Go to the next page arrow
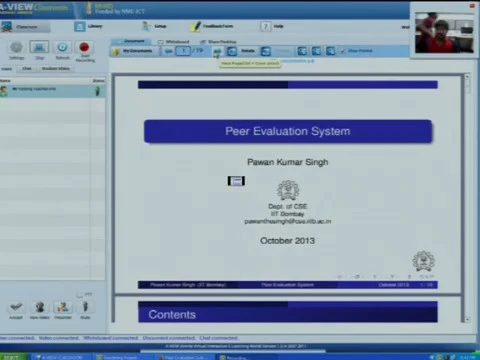This screenshot has width=480, height=360. (217, 51)
